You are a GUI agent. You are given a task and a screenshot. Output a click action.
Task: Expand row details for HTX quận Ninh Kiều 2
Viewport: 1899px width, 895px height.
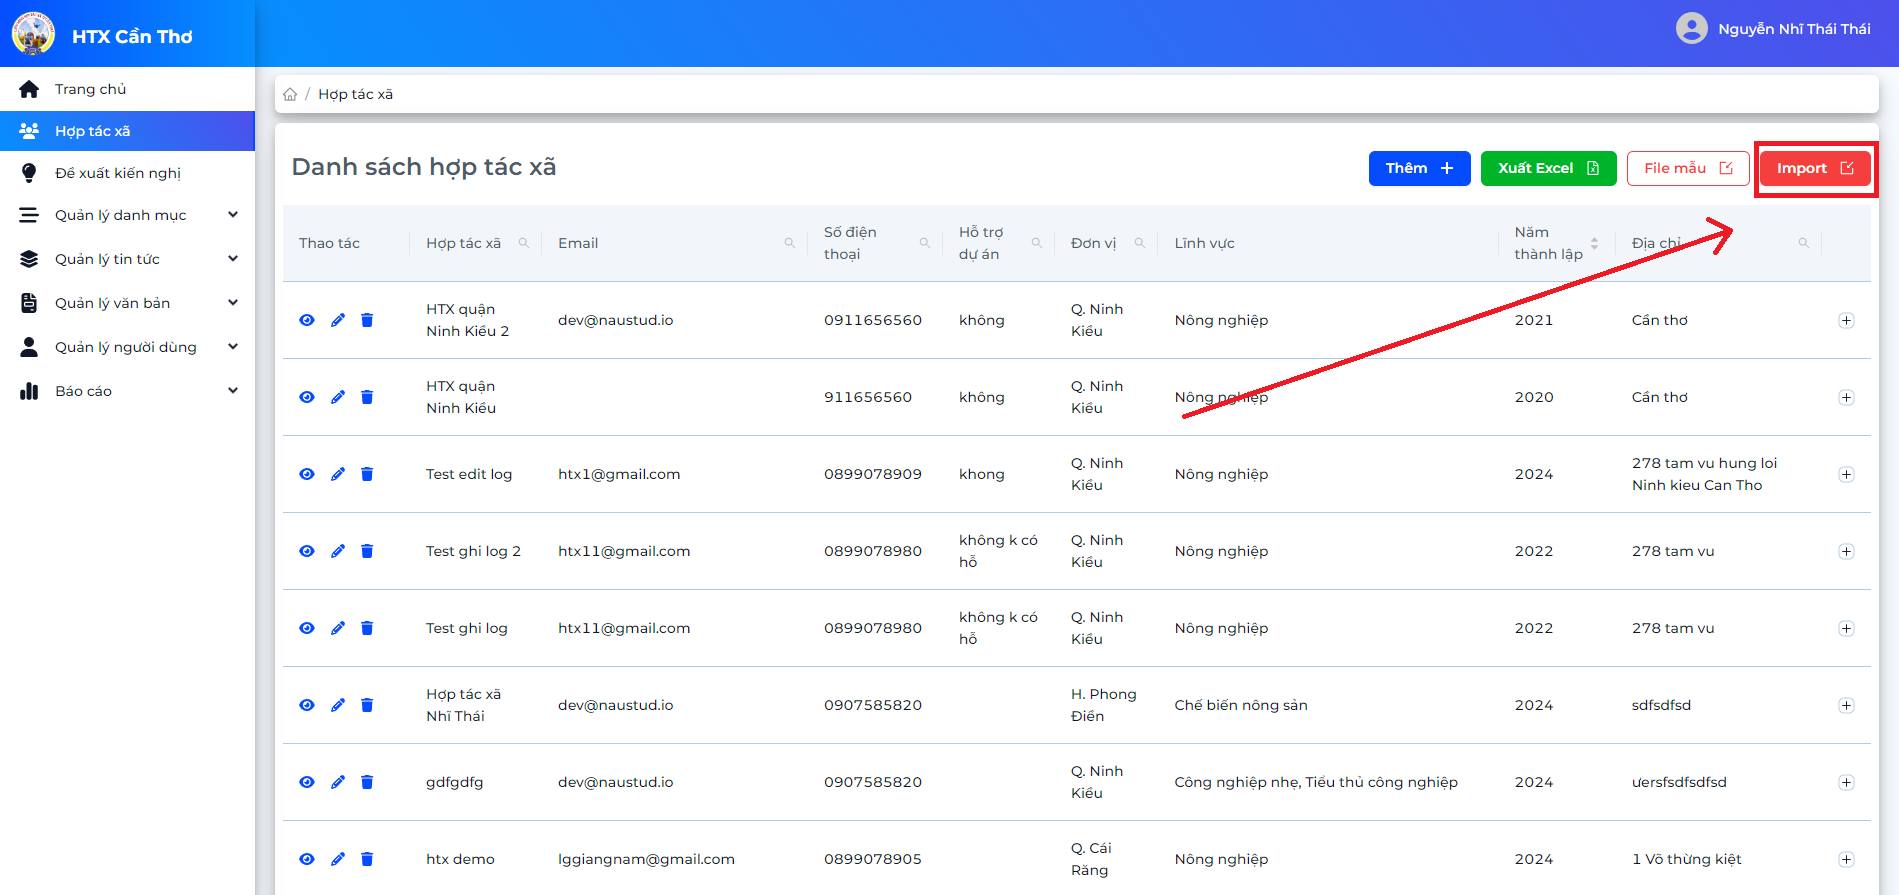(x=1846, y=320)
